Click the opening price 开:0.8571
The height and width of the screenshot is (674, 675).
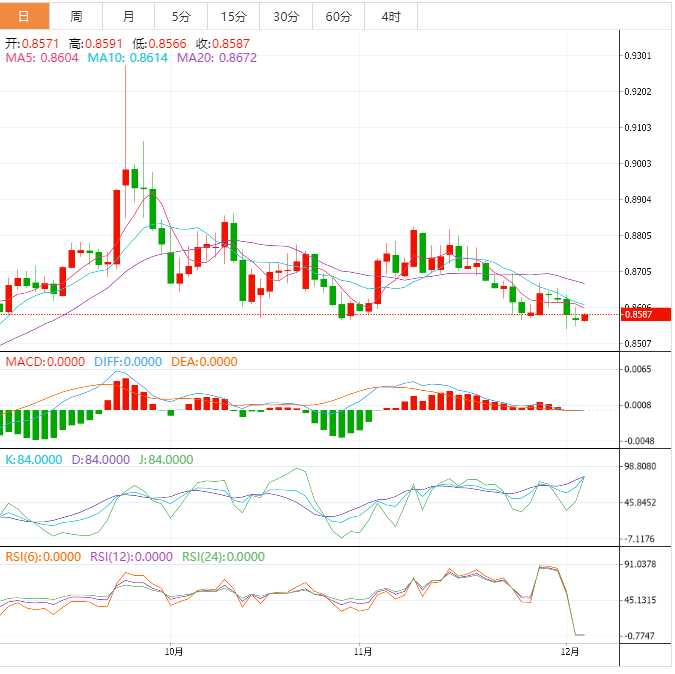[32, 43]
